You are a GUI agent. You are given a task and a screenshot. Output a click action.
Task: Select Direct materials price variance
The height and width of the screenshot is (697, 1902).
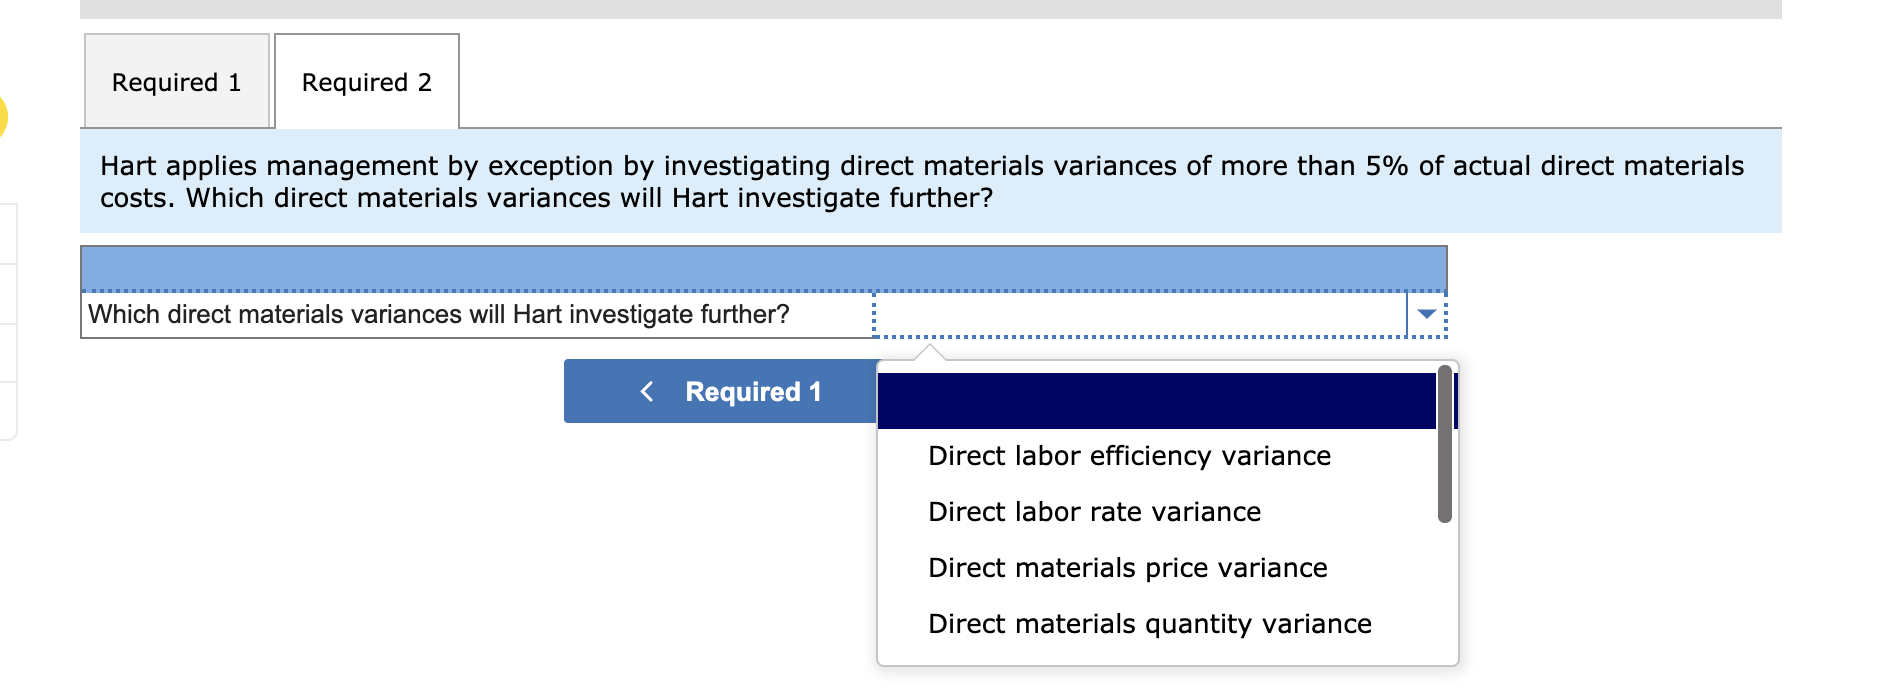pos(1127,568)
